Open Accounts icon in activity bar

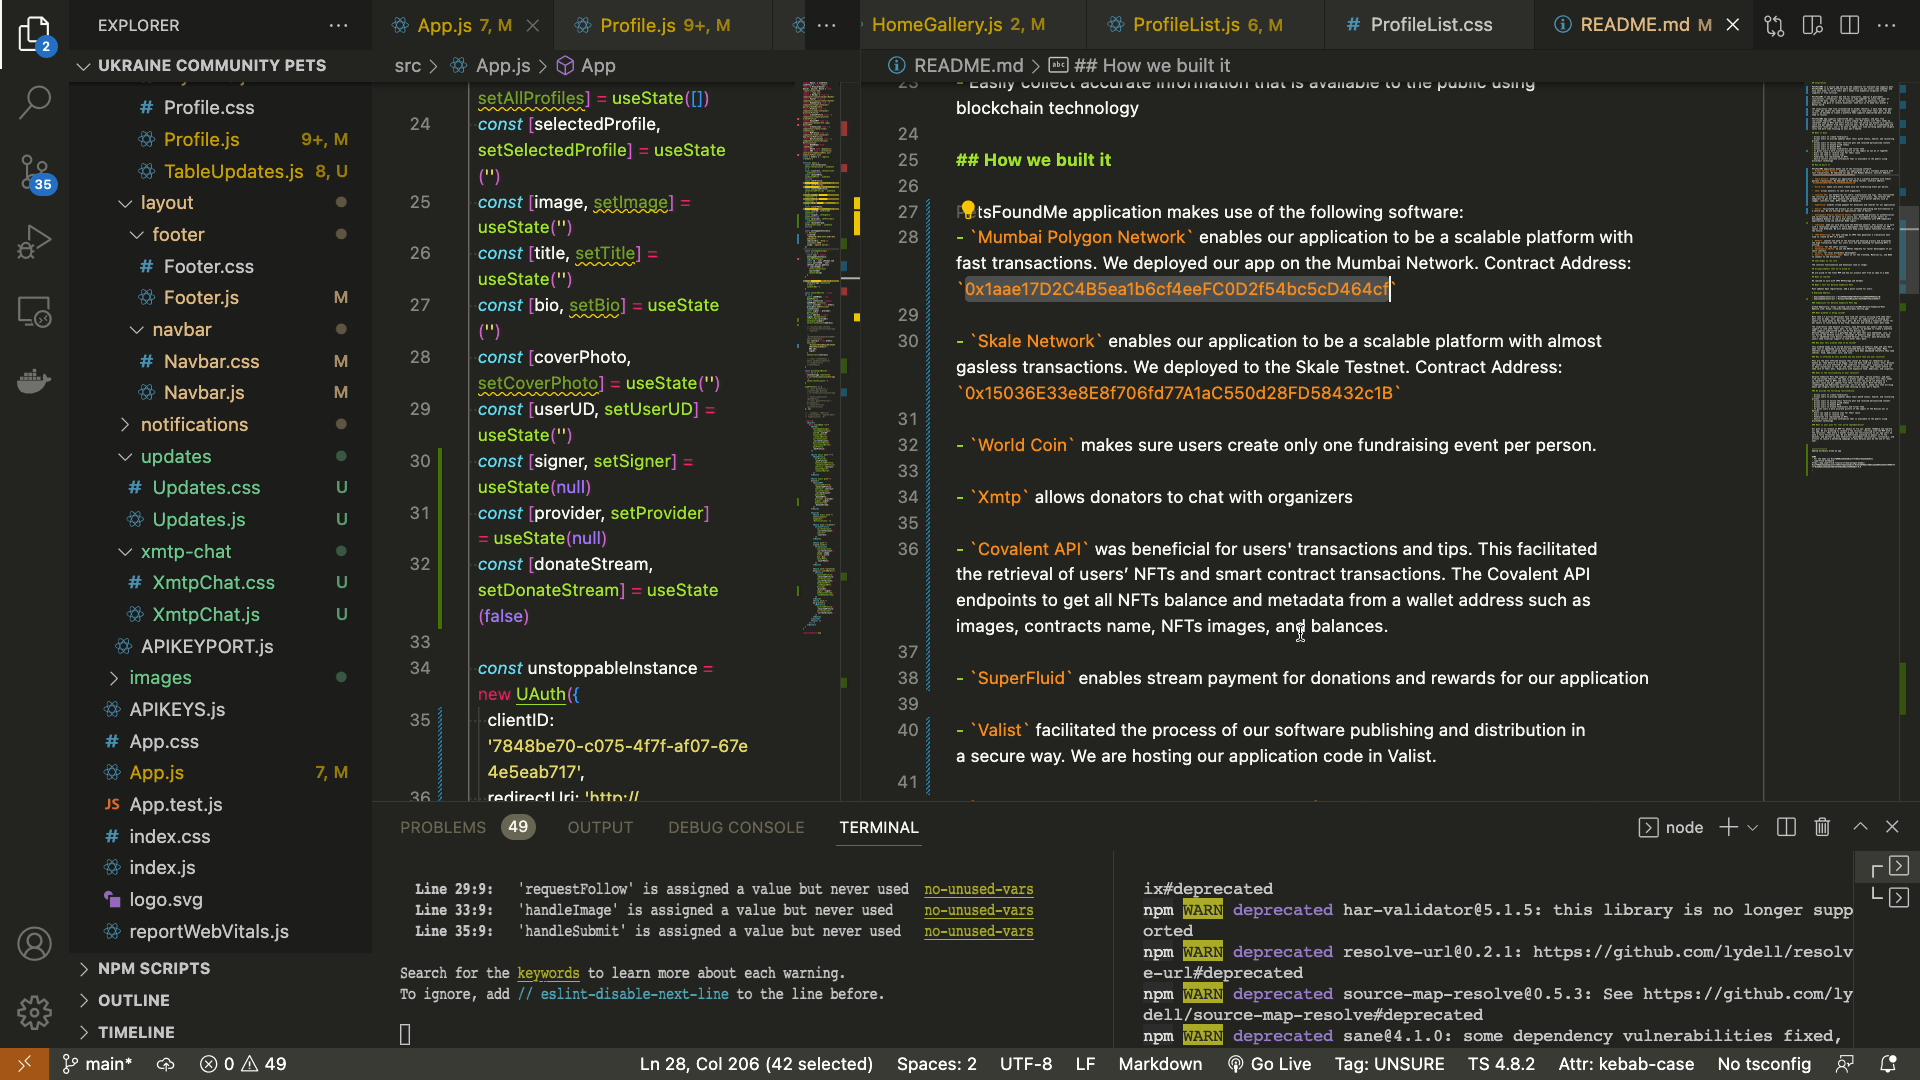click(x=34, y=944)
